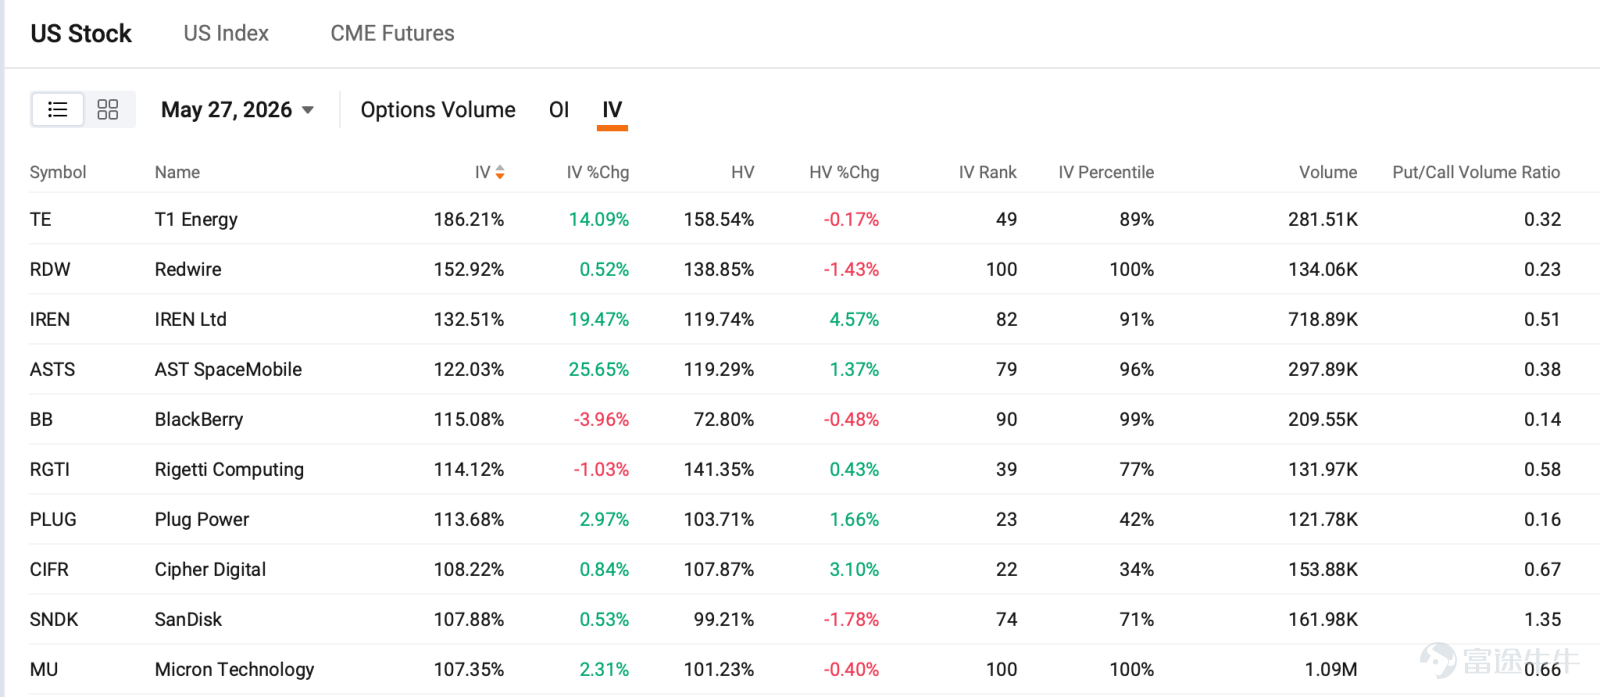Viewport: 1600px width, 697px height.
Task: Click the 1.09M volume value
Action: [1331, 669]
